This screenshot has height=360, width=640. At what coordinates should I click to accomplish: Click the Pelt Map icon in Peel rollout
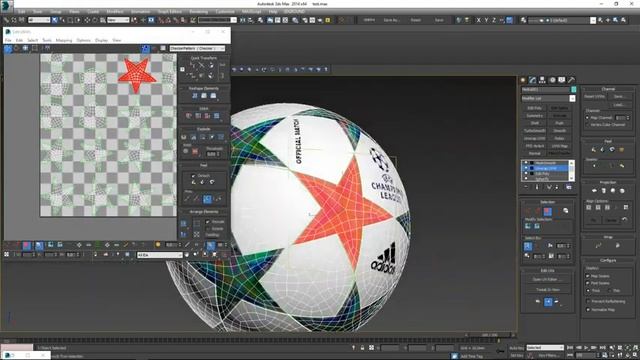[622, 149]
